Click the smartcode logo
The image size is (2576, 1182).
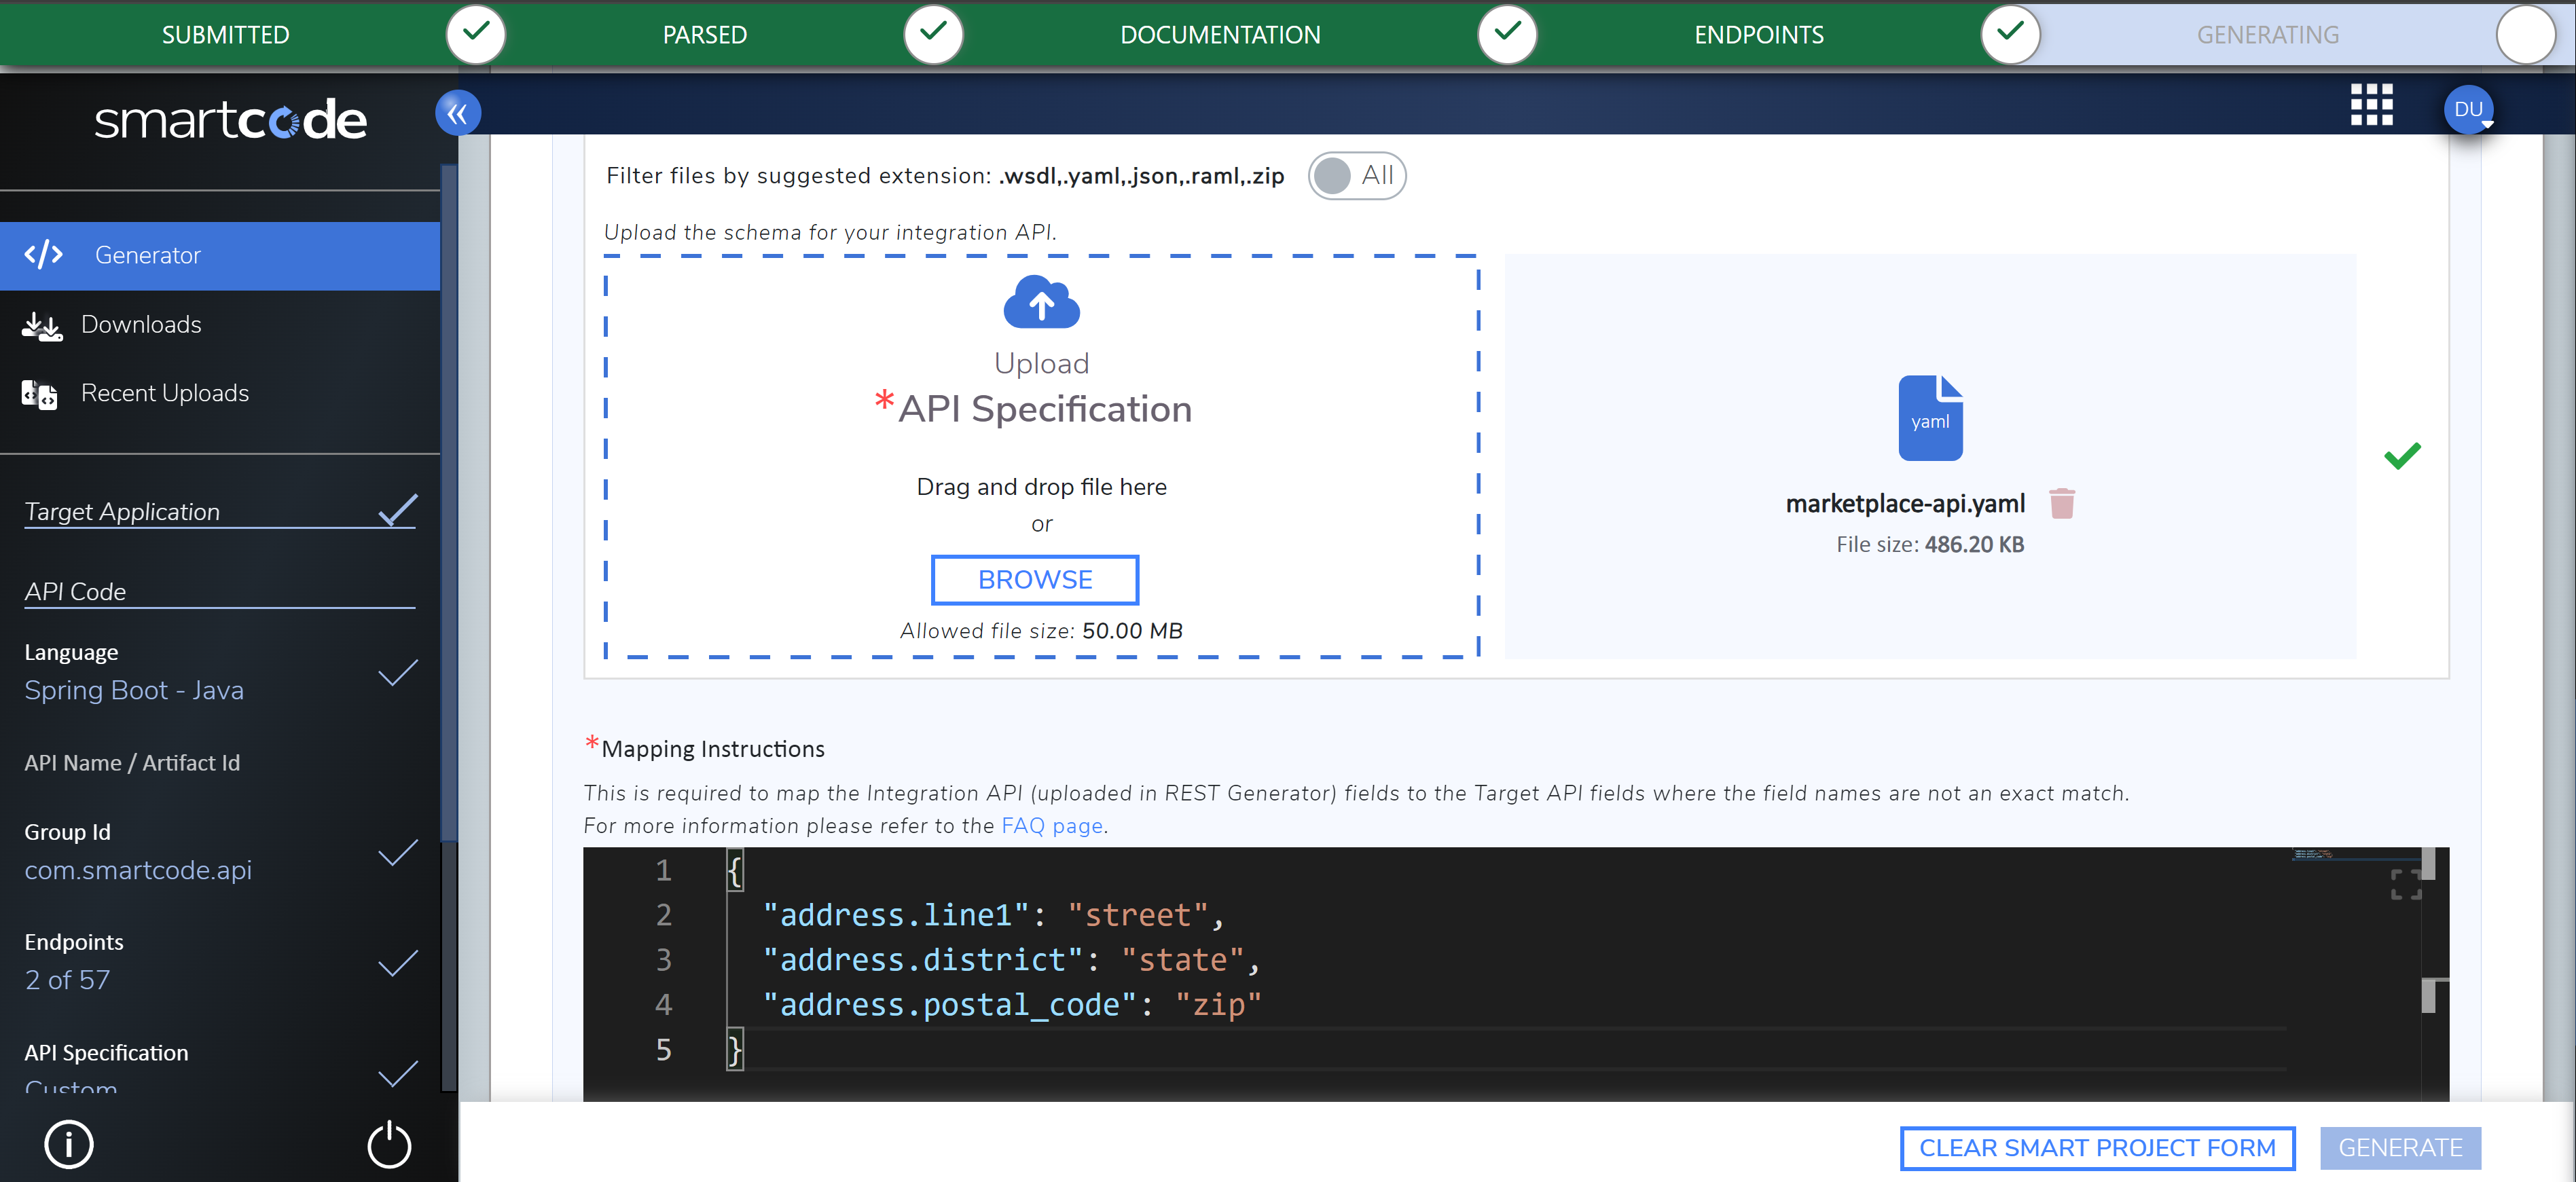[231, 120]
